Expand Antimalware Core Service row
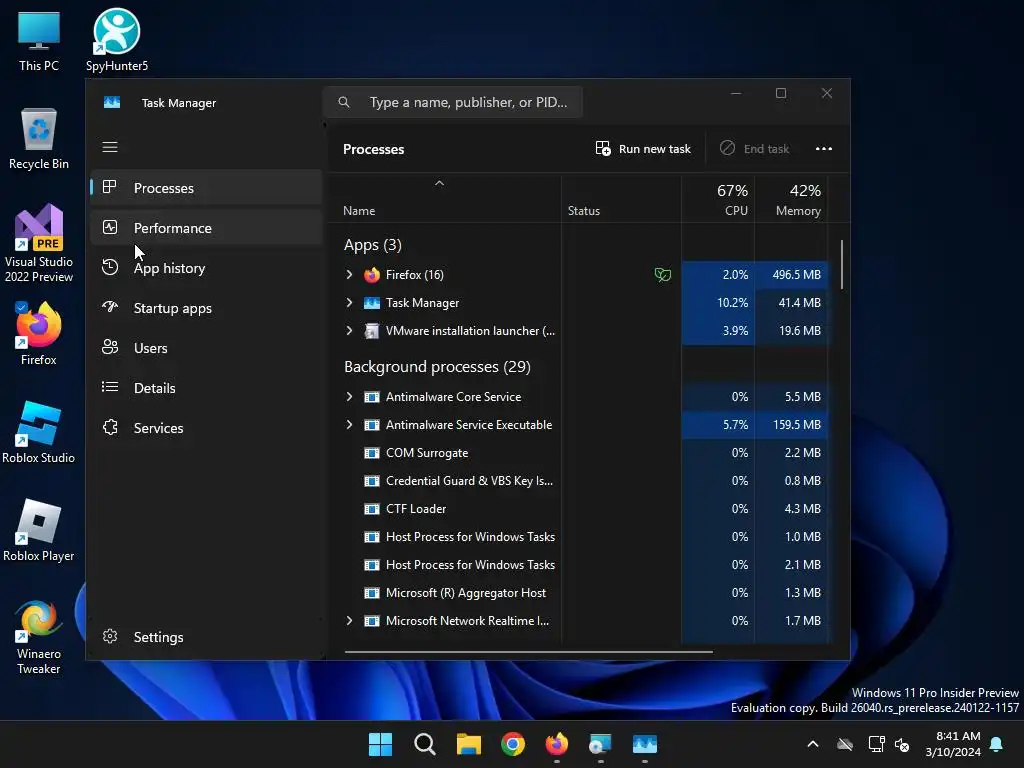The image size is (1024, 768). click(349, 396)
